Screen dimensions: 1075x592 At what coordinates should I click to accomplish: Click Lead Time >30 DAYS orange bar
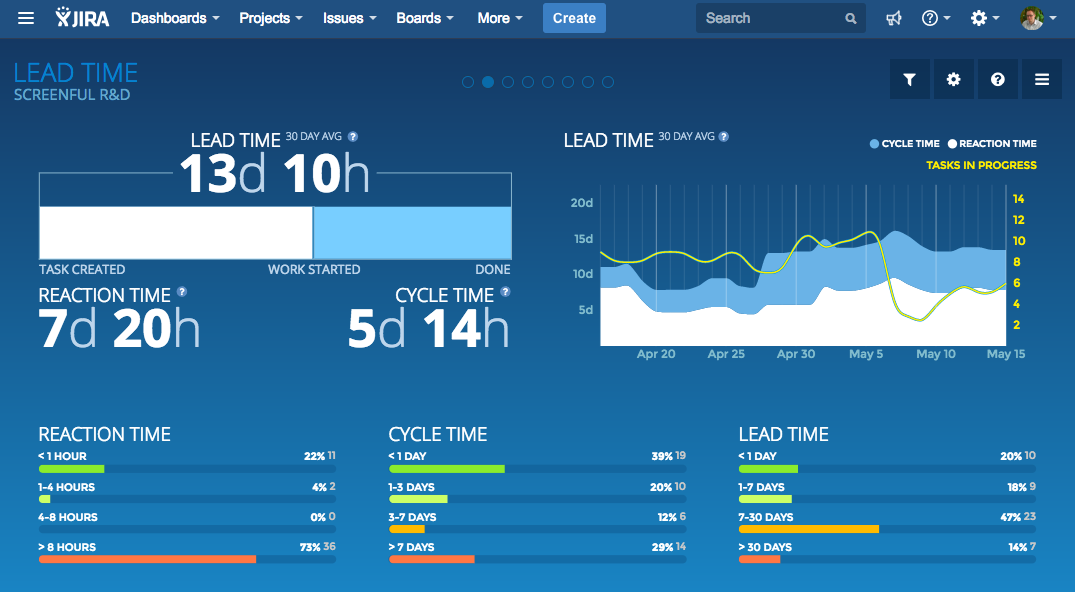[760, 559]
